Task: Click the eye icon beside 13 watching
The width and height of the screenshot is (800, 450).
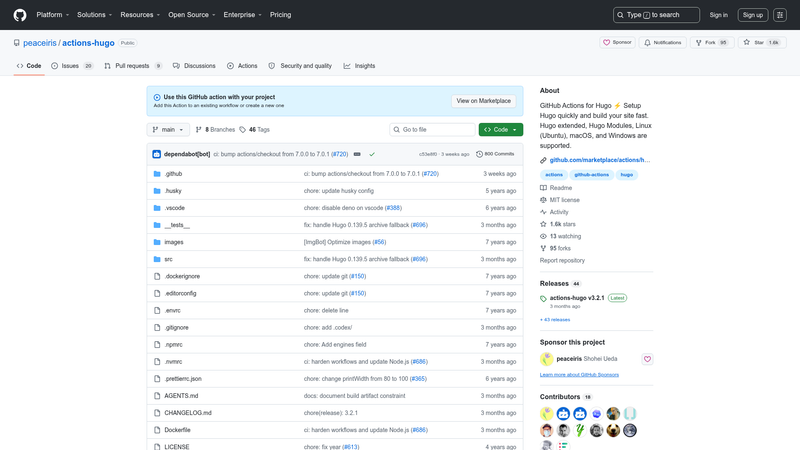Action: (x=543, y=236)
